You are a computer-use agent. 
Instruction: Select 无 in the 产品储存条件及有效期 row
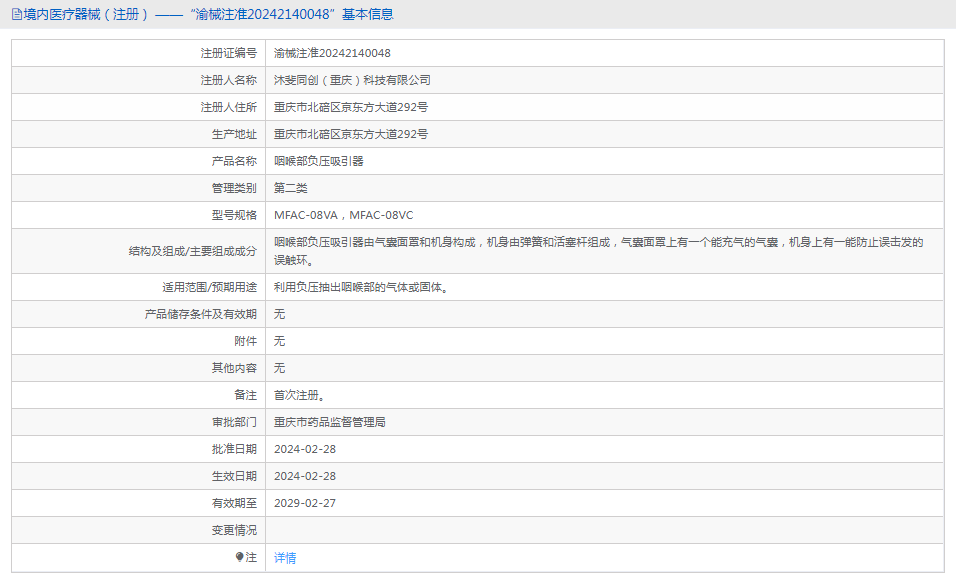pyautogui.click(x=279, y=314)
